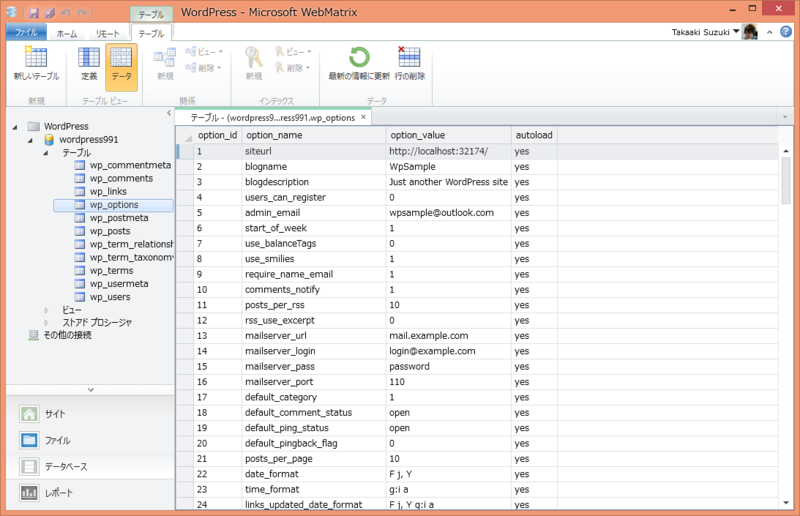
Task: Sort by the option_id column header
Action: [x=217, y=135]
